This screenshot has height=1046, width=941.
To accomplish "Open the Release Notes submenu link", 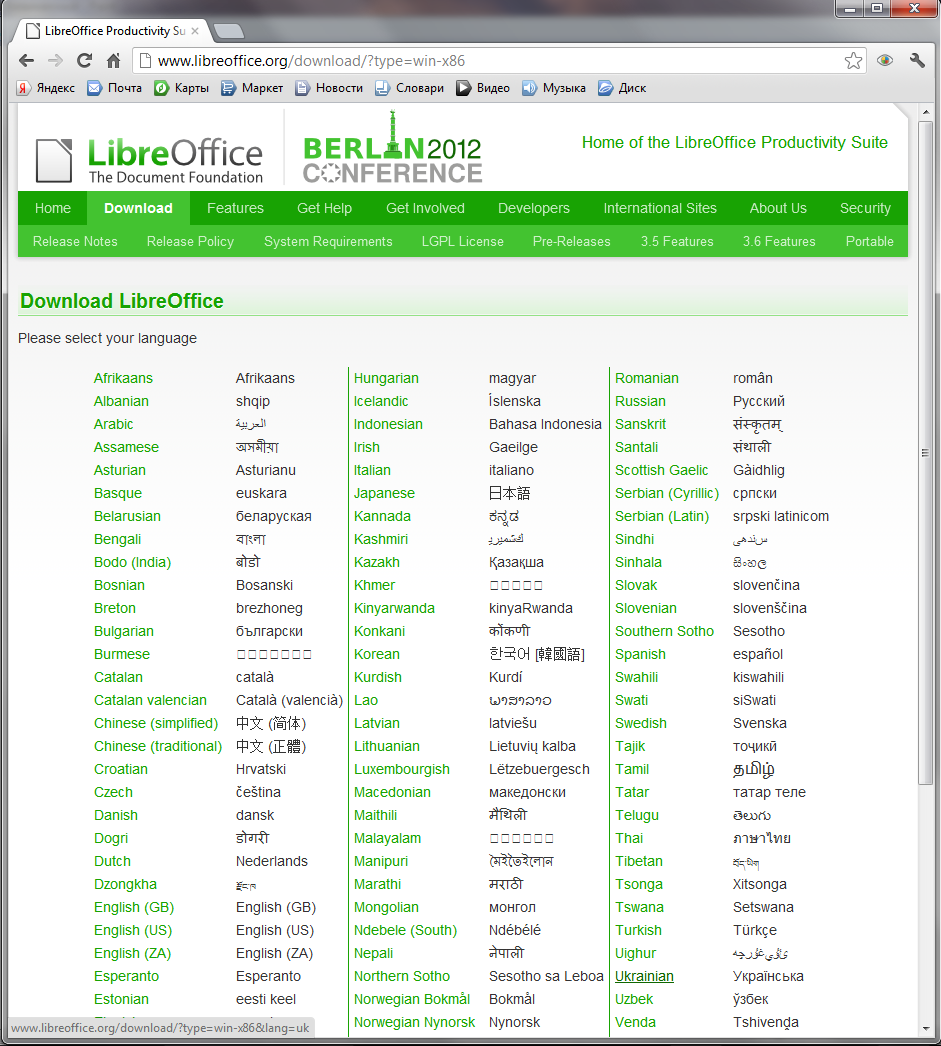I will (x=75, y=241).
